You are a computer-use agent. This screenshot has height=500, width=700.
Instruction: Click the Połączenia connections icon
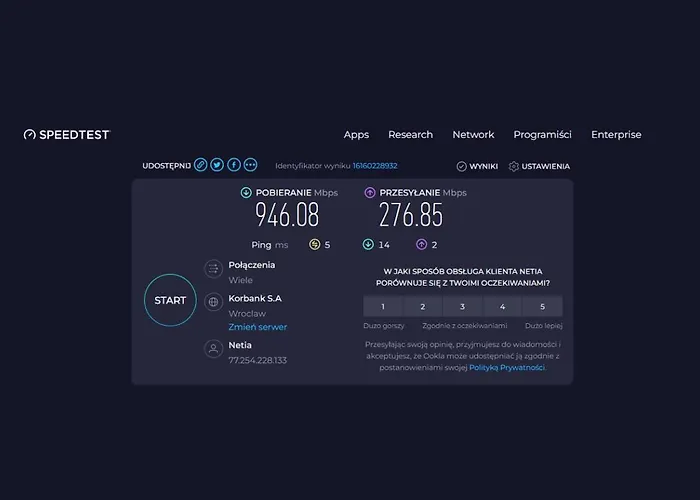[x=213, y=268]
